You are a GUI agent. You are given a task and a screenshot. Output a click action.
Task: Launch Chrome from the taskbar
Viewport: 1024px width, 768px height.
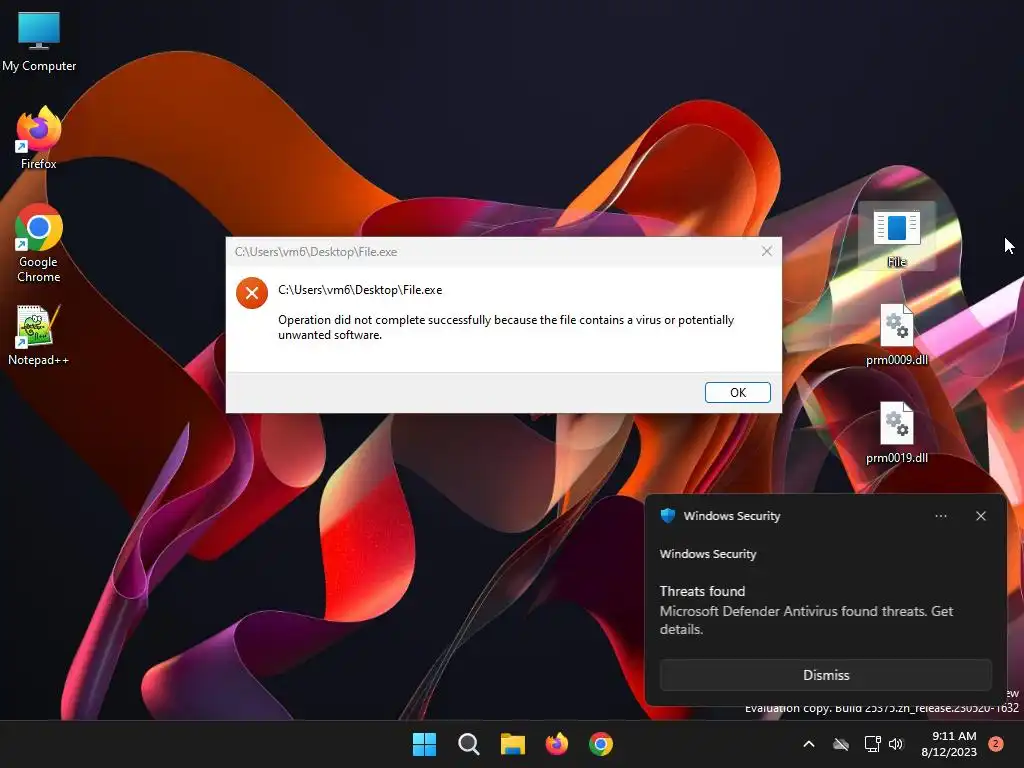[x=601, y=744]
